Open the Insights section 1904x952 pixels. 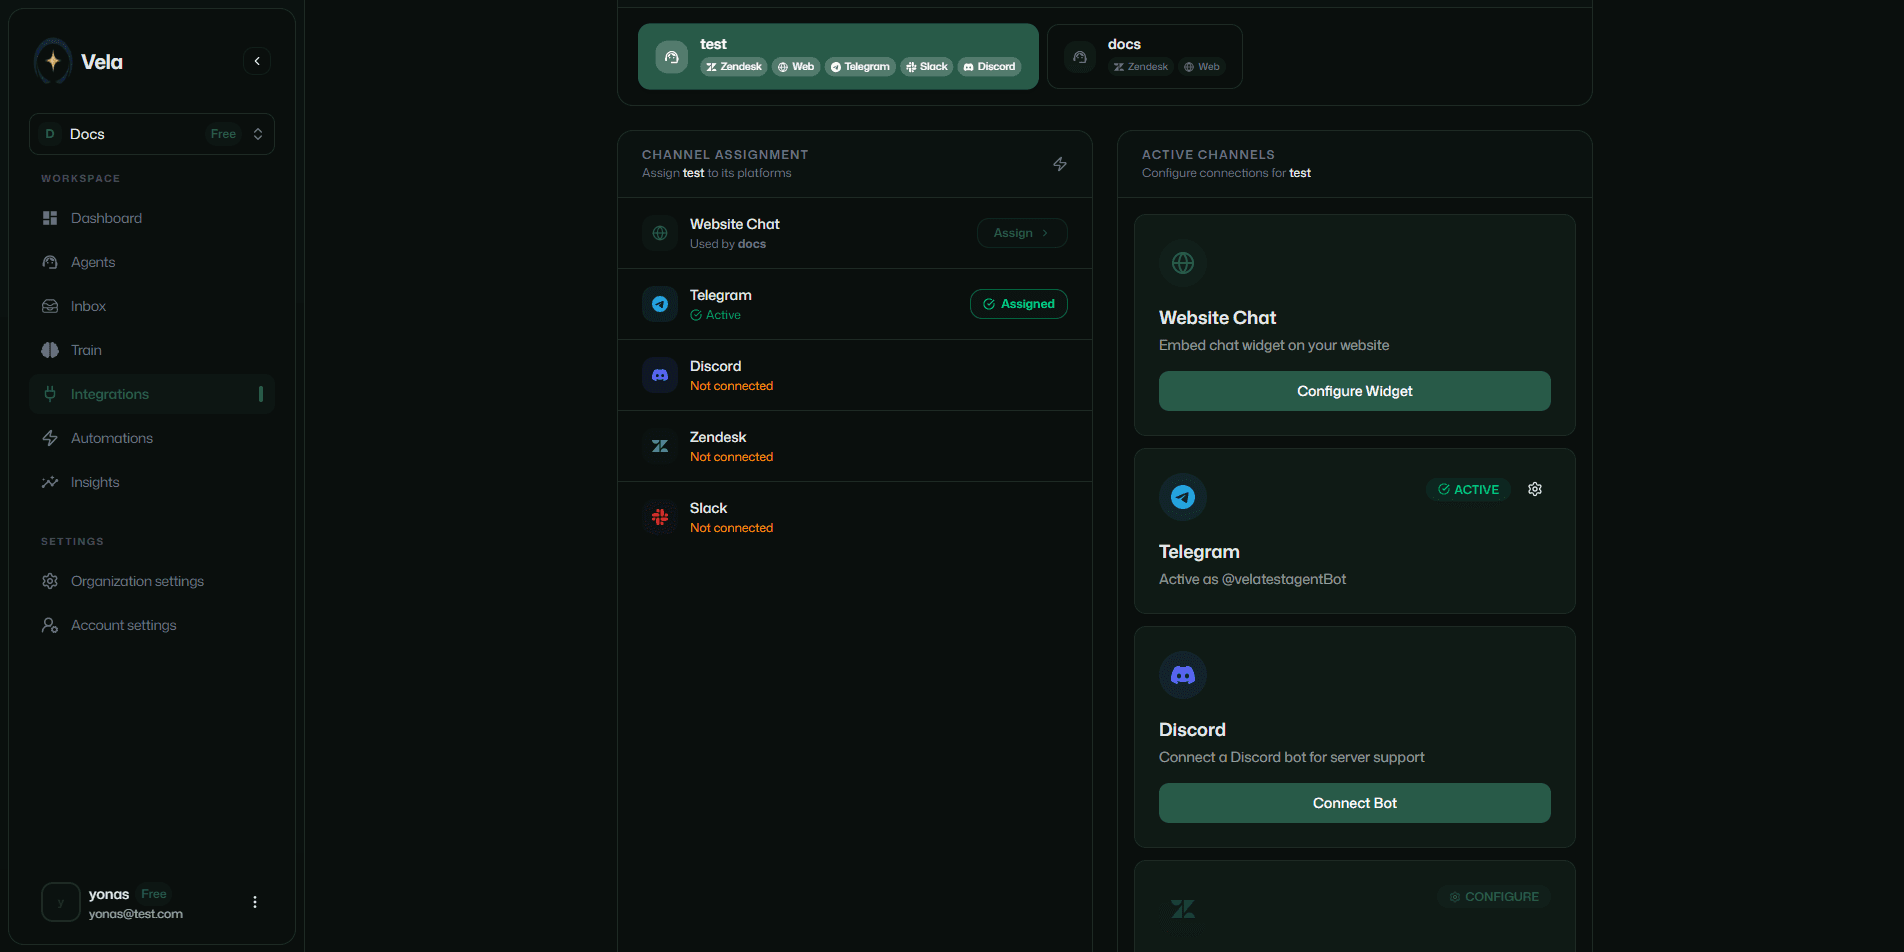click(152, 482)
